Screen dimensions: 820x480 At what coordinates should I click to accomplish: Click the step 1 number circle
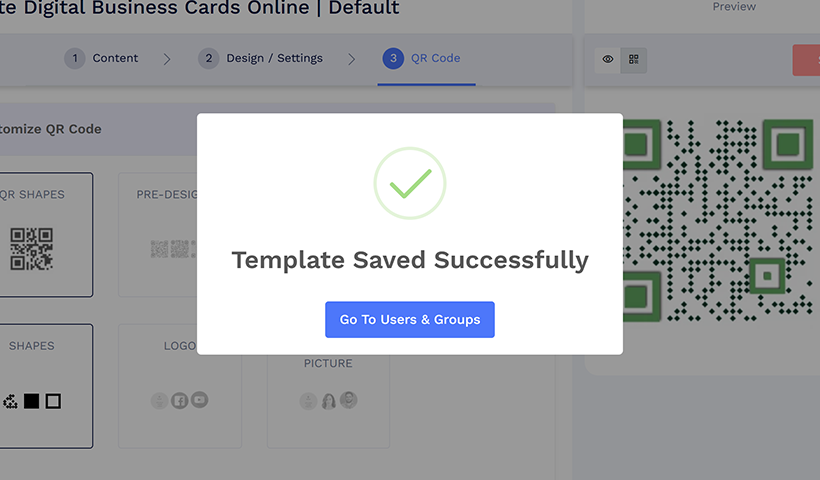click(x=75, y=58)
